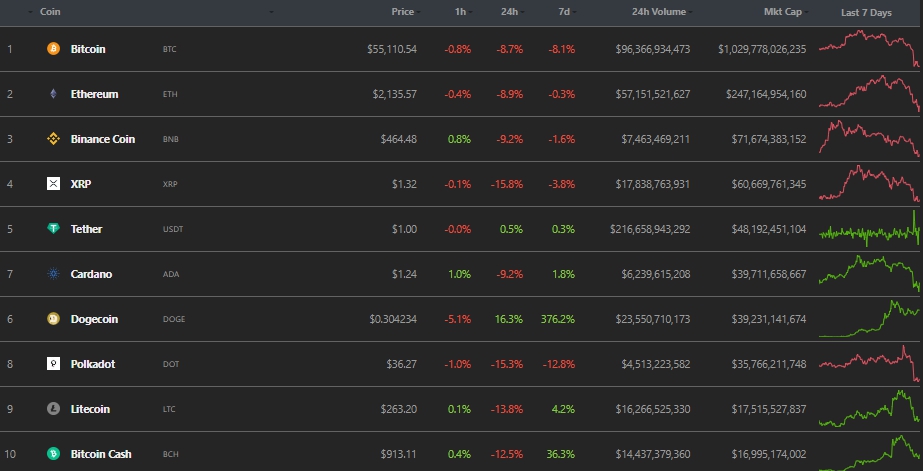Click the Litecoin grey logo icon
This screenshot has height=471, width=923.
[54, 409]
